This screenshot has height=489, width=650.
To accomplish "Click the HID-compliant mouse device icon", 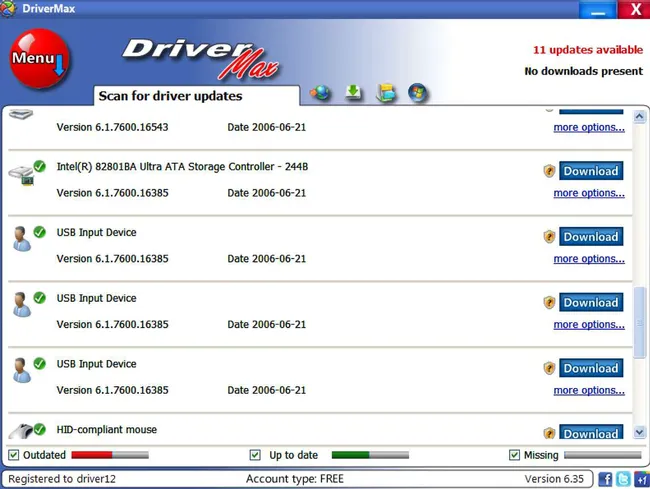I will click(21, 432).
